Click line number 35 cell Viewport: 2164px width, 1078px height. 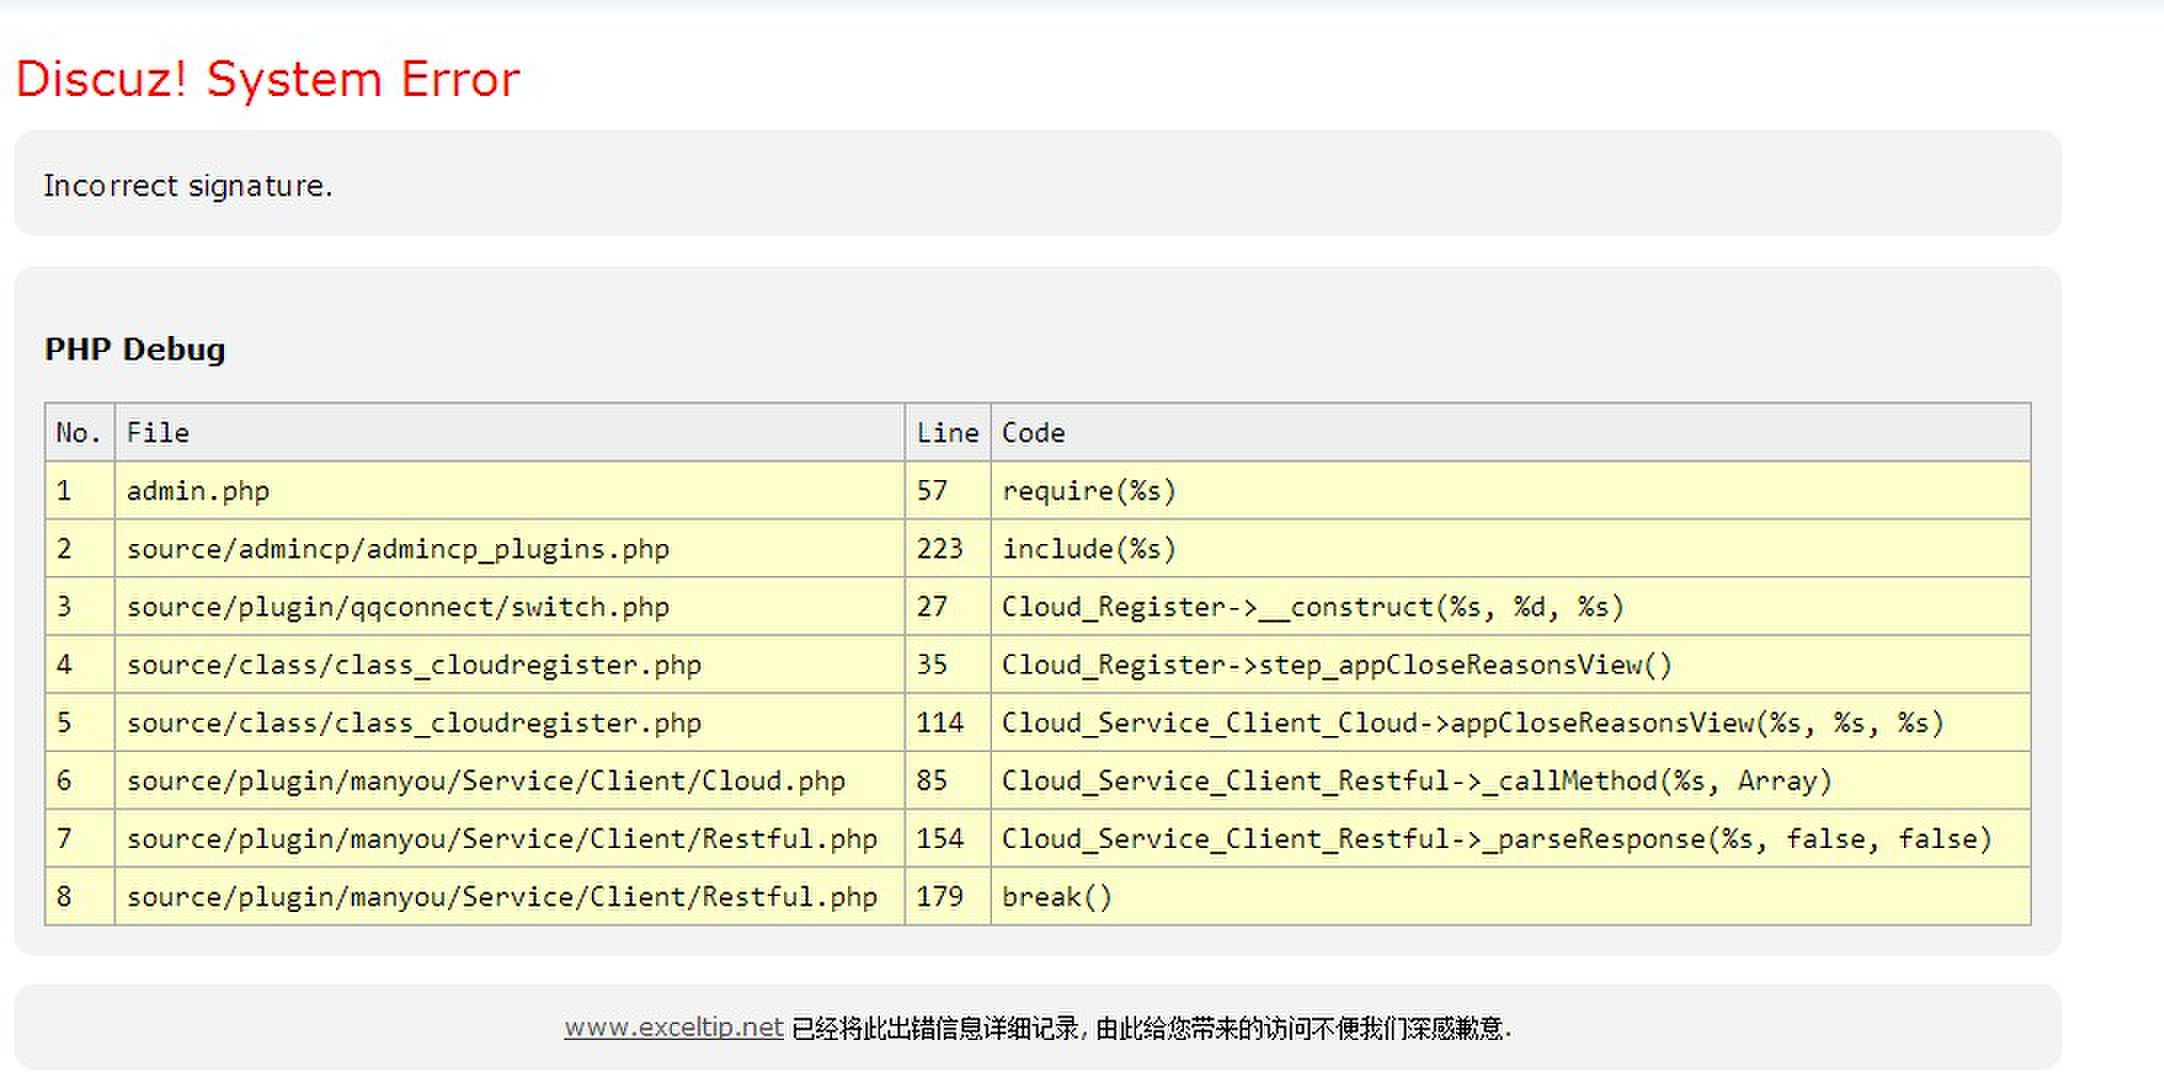[x=948, y=664]
